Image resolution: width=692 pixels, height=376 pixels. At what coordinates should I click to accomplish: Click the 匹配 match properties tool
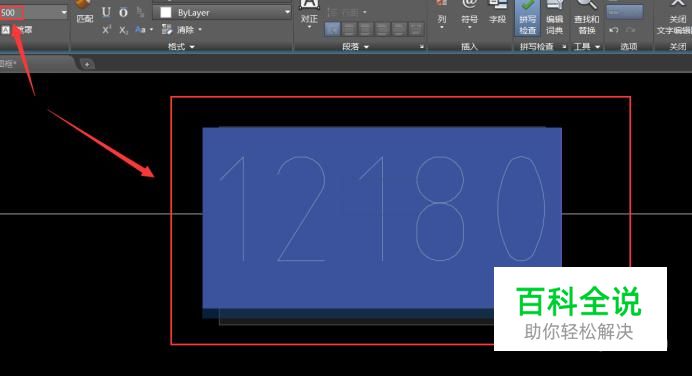84,12
